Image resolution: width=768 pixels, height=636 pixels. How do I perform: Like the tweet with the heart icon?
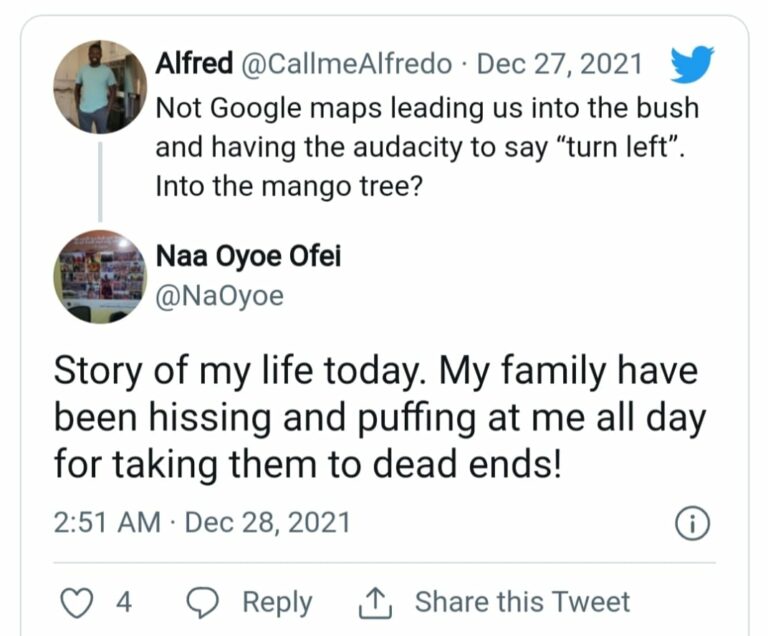(x=76, y=602)
